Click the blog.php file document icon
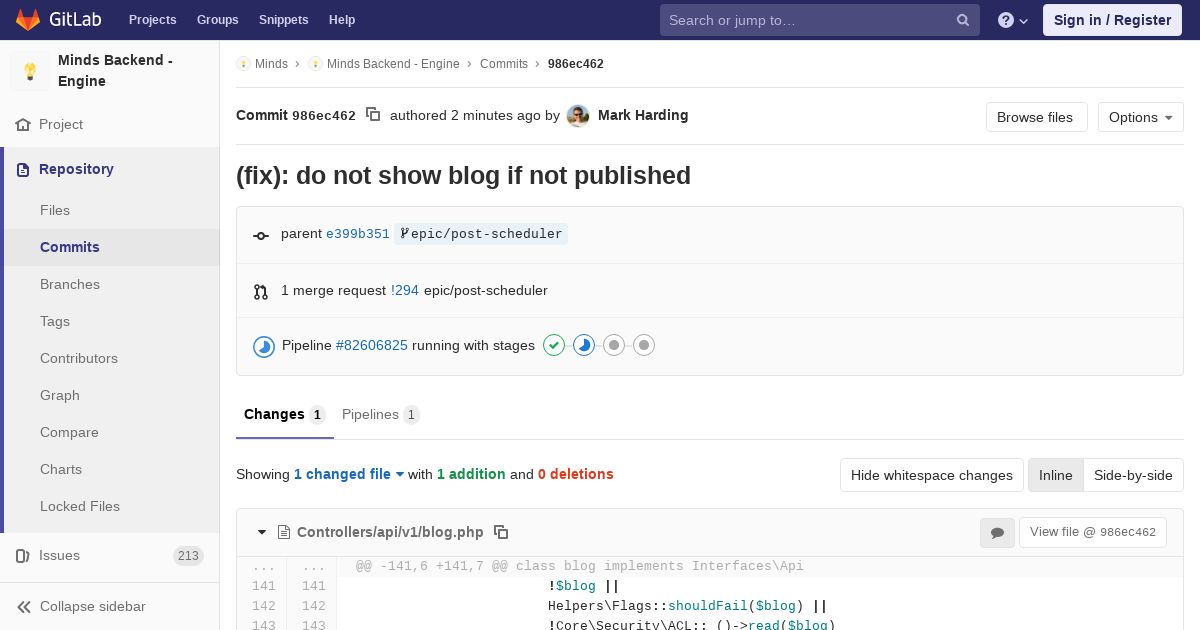Viewport: 1200px width, 630px height. 284,532
